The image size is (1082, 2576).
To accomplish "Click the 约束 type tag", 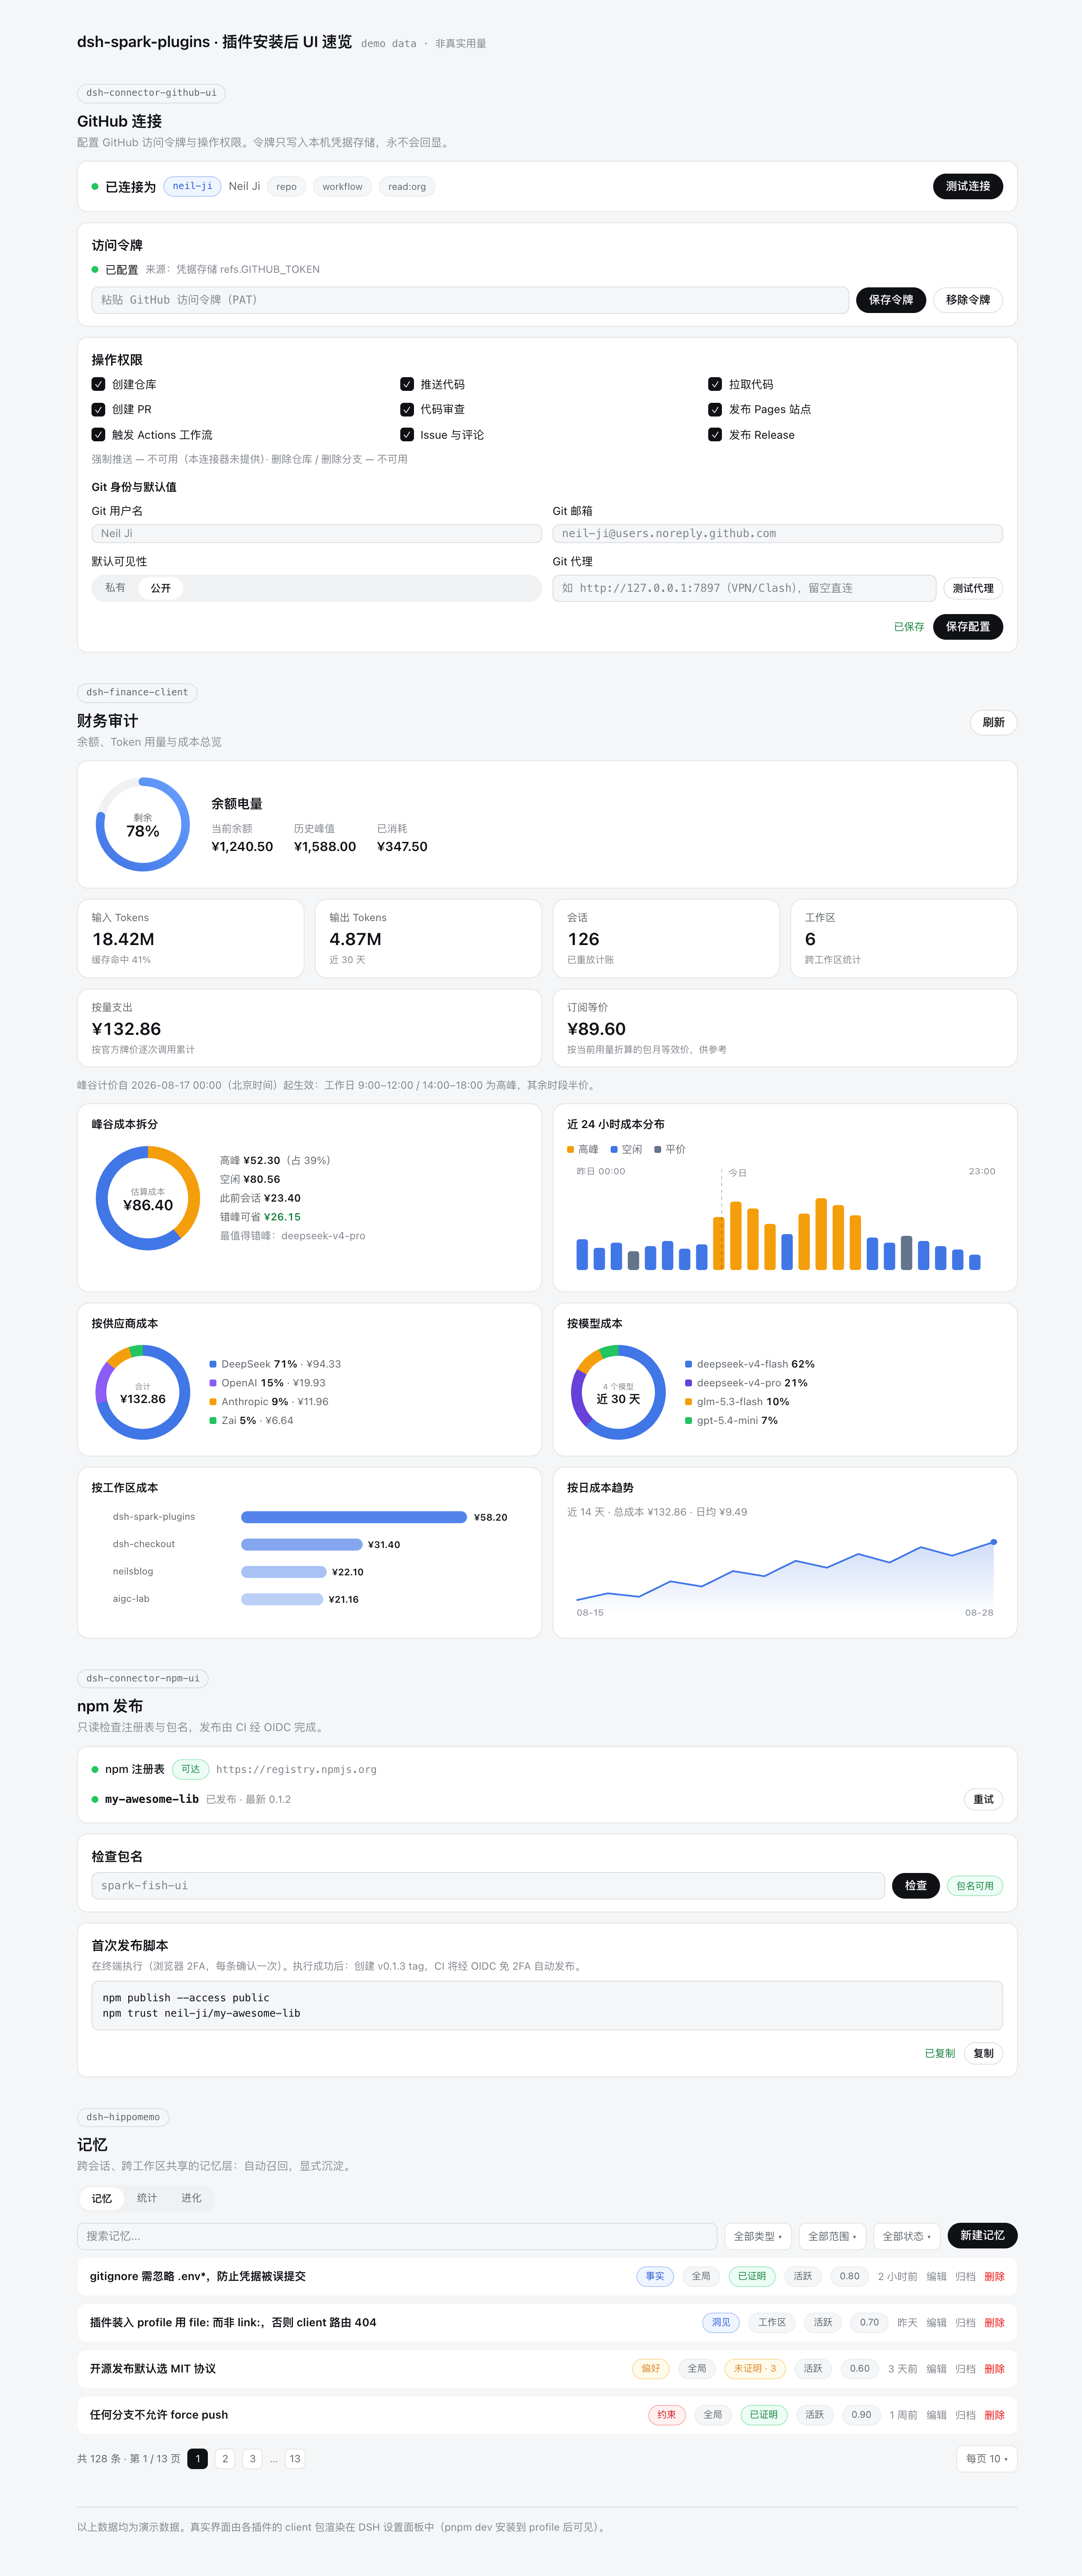I will coord(667,2415).
